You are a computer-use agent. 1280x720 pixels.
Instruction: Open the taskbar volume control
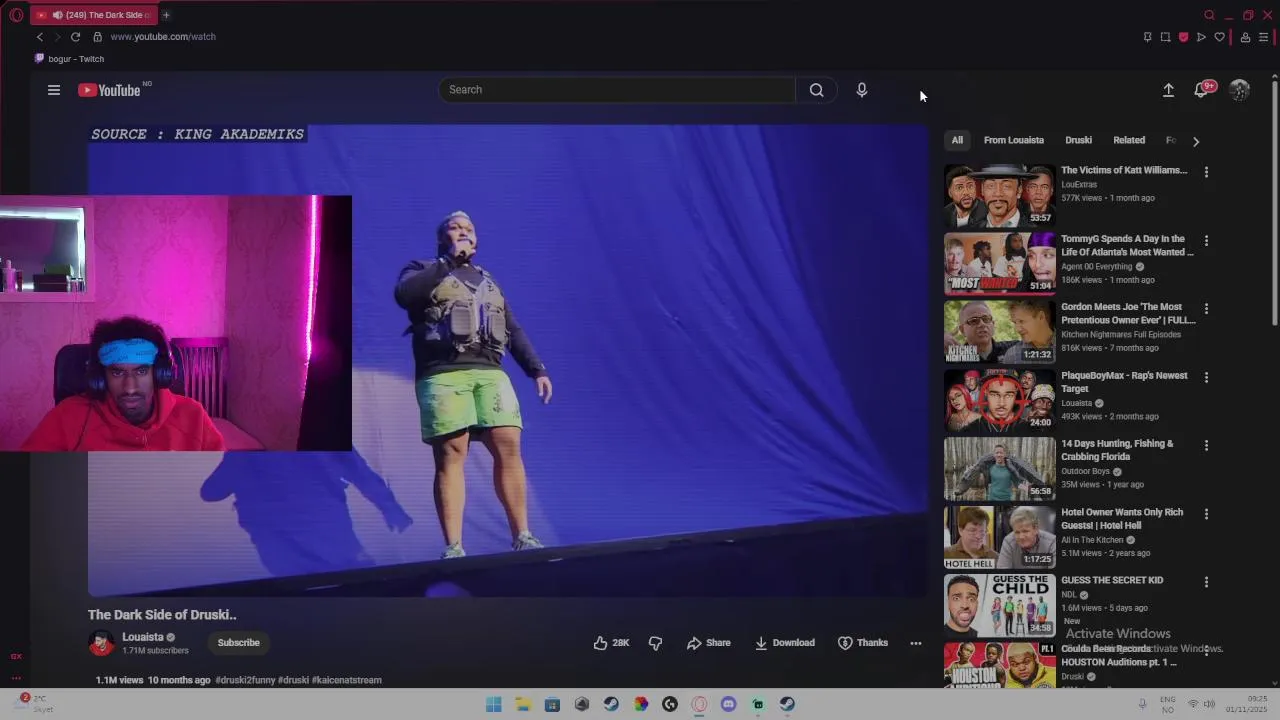click(1209, 704)
